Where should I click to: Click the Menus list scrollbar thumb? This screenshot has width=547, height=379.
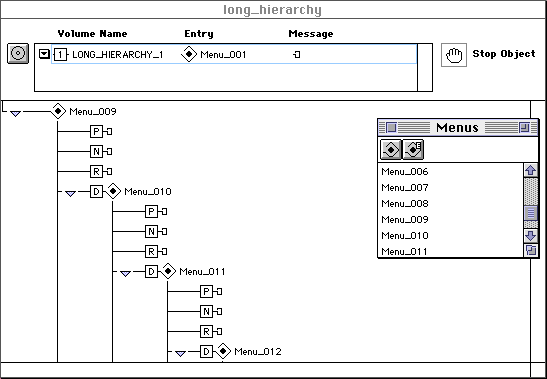point(531,213)
